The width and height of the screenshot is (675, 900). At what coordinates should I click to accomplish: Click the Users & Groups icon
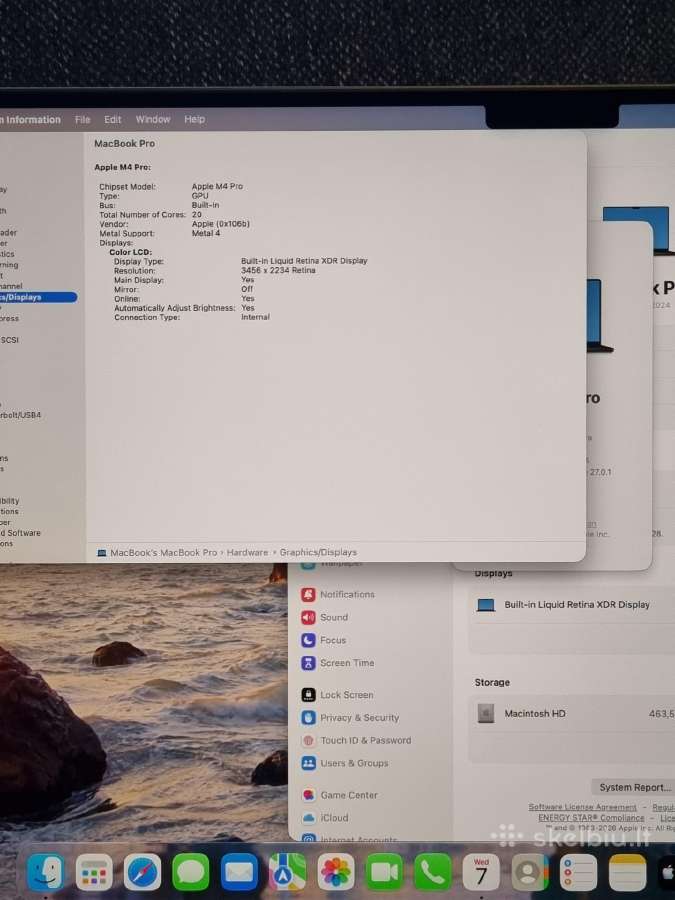point(308,763)
